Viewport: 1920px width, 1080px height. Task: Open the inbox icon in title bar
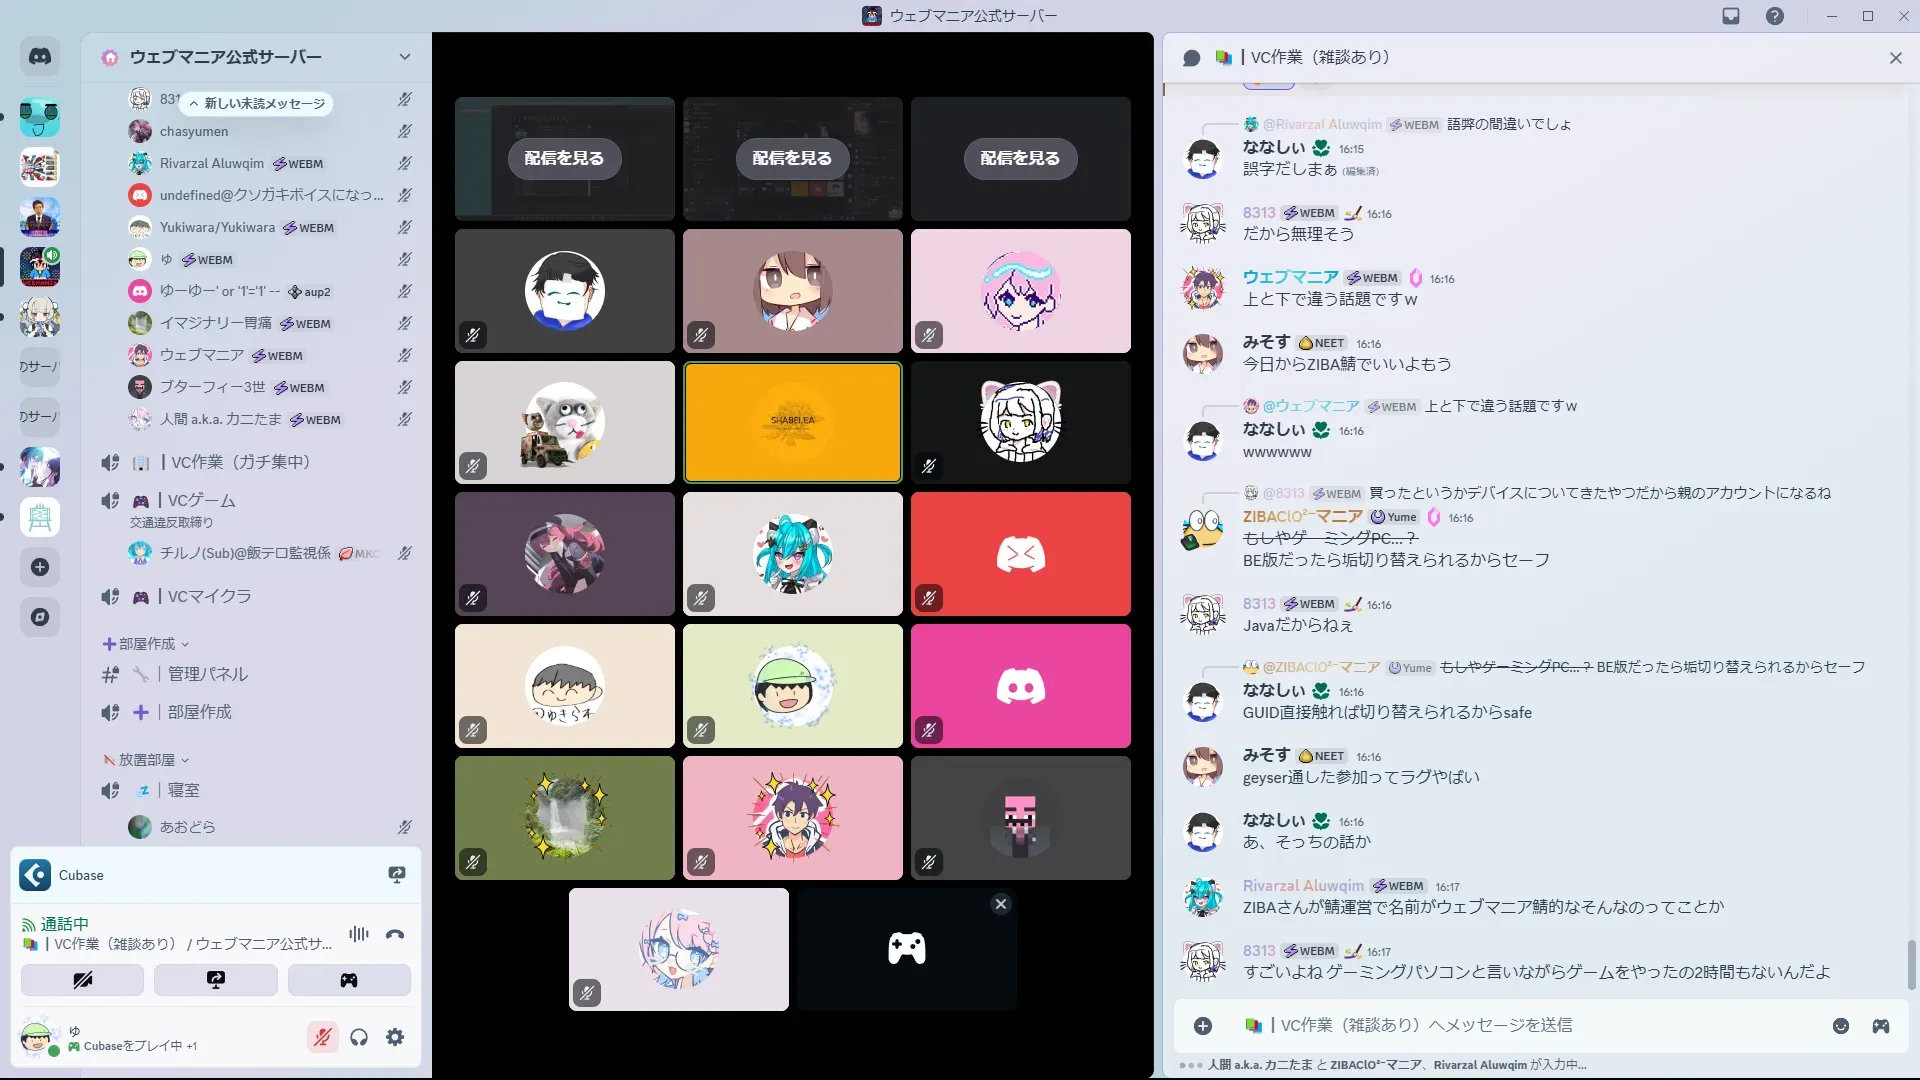(1731, 16)
